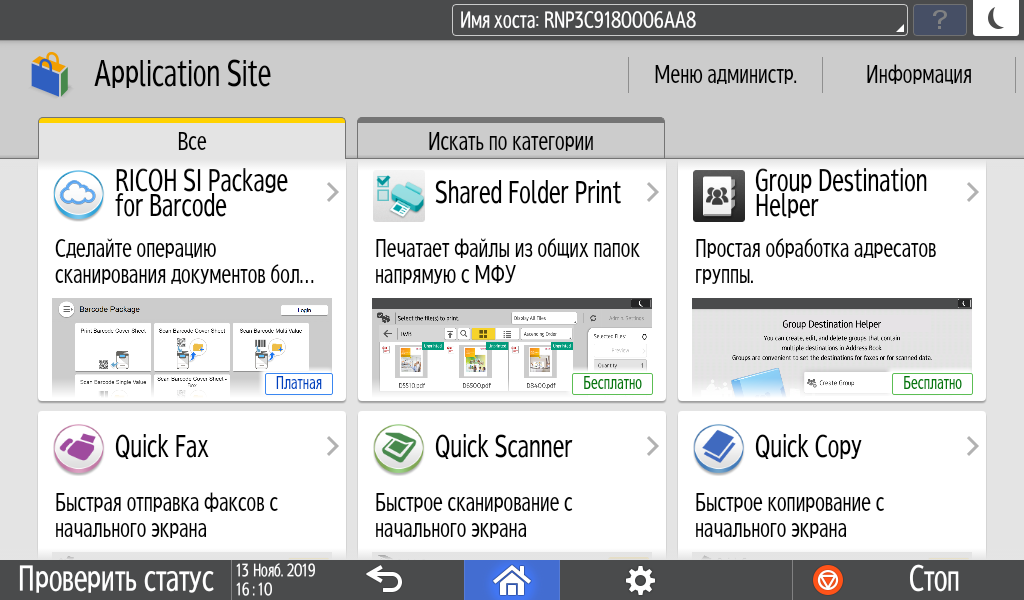This screenshot has height=600, width=1024.
Task: Go back using the return arrow
Action: pyautogui.click(x=384, y=580)
